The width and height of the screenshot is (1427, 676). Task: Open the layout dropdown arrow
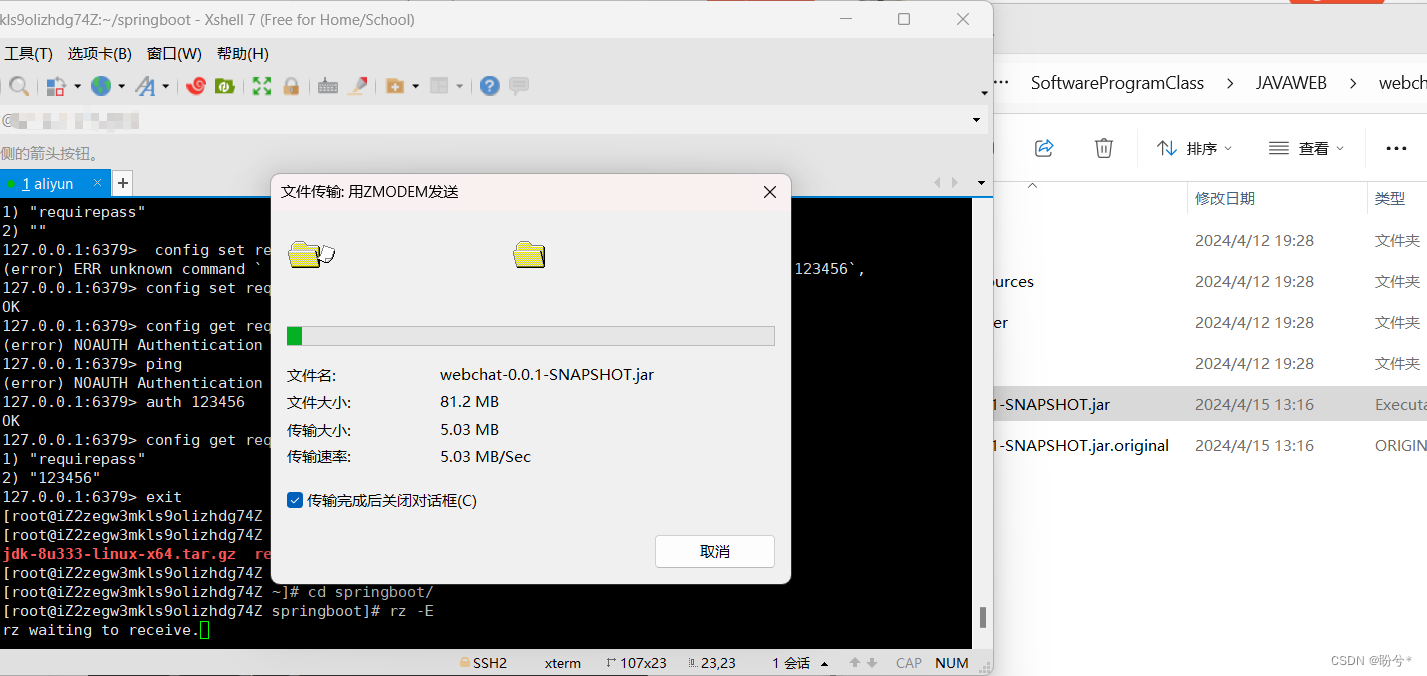pos(460,87)
